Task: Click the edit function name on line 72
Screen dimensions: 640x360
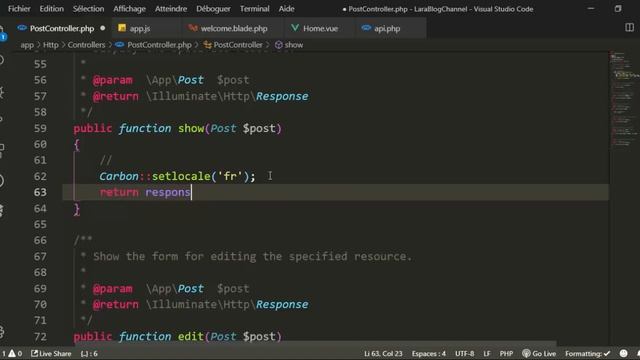Action: click(191, 336)
